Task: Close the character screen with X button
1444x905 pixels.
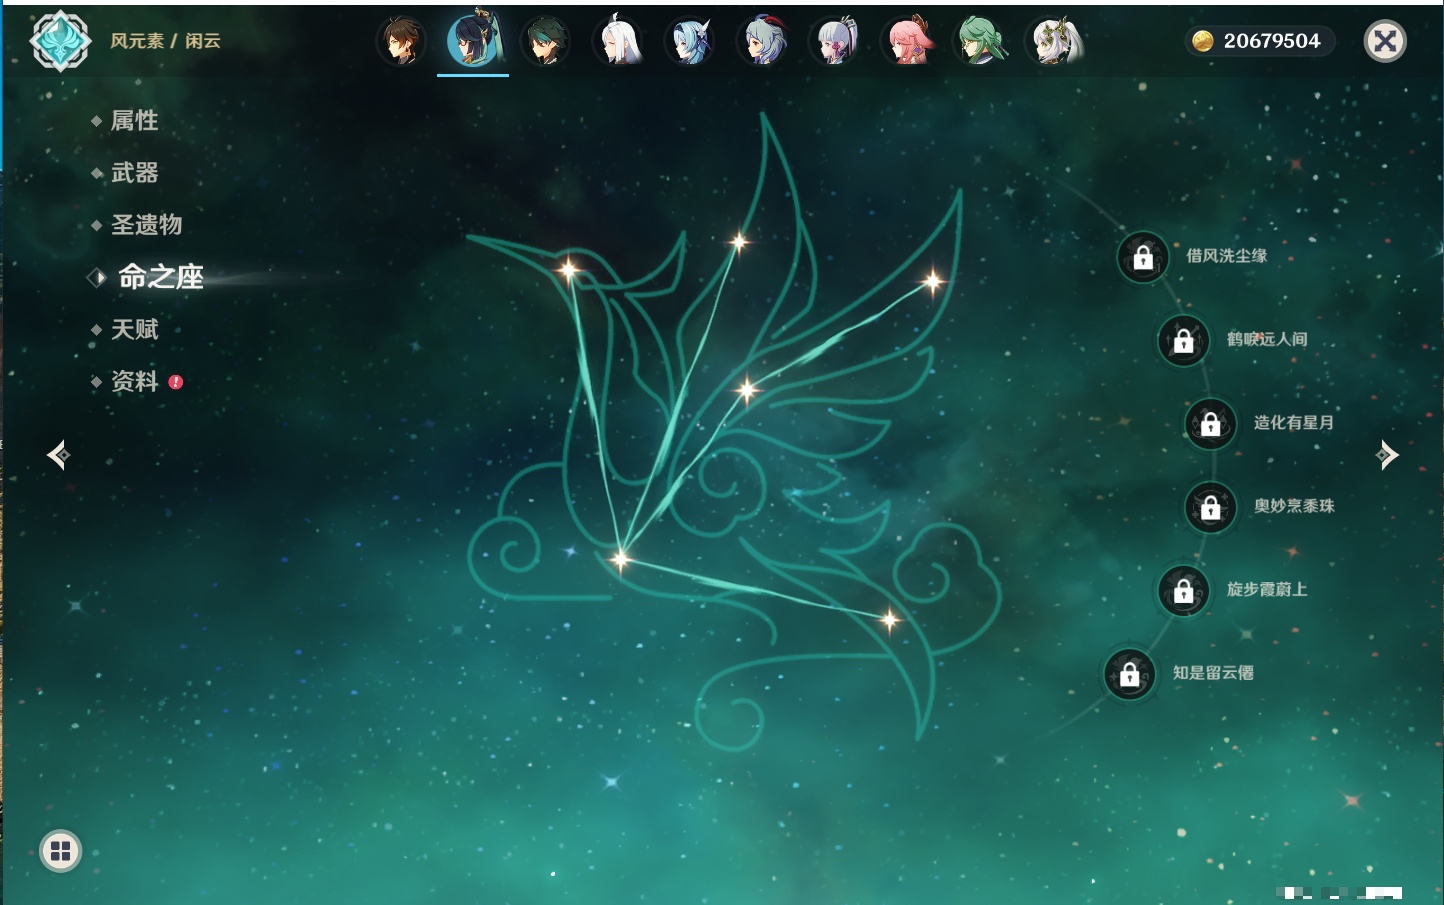Action: 1385,41
